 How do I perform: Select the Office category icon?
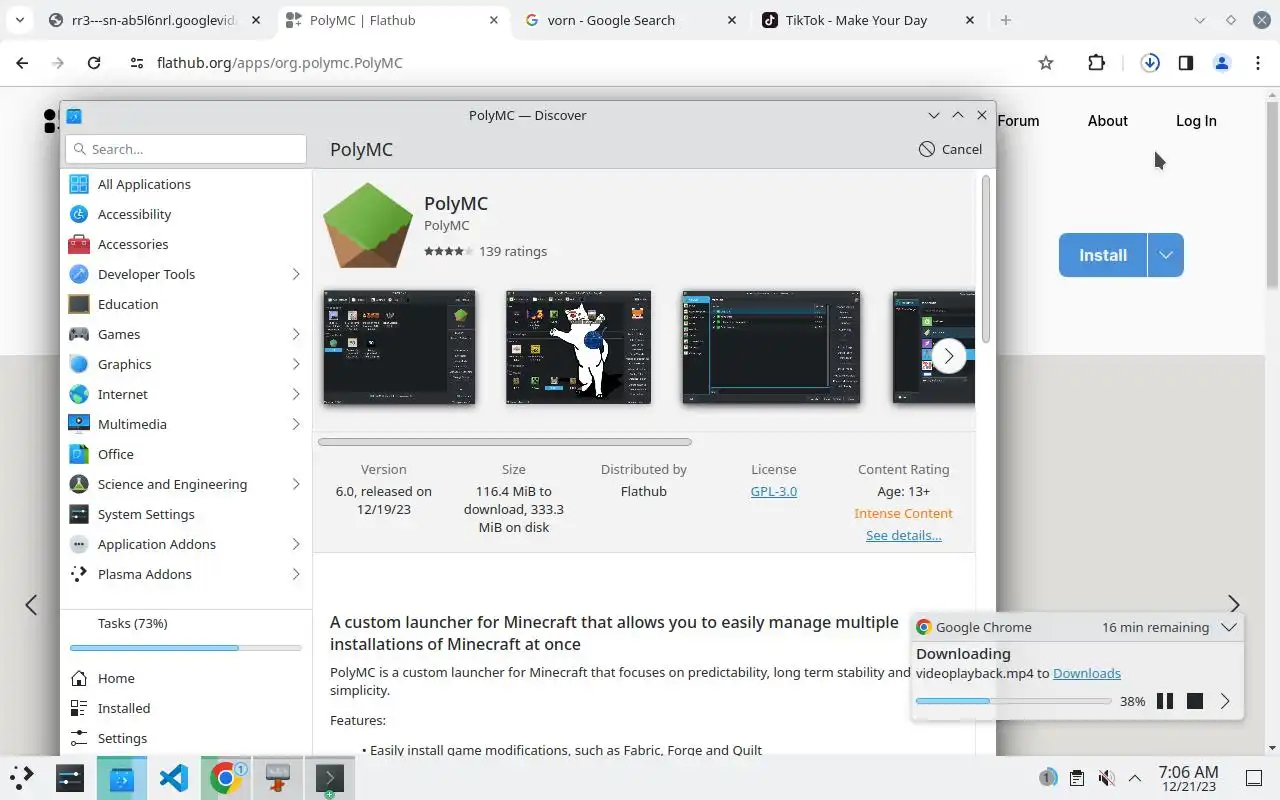[79, 454]
